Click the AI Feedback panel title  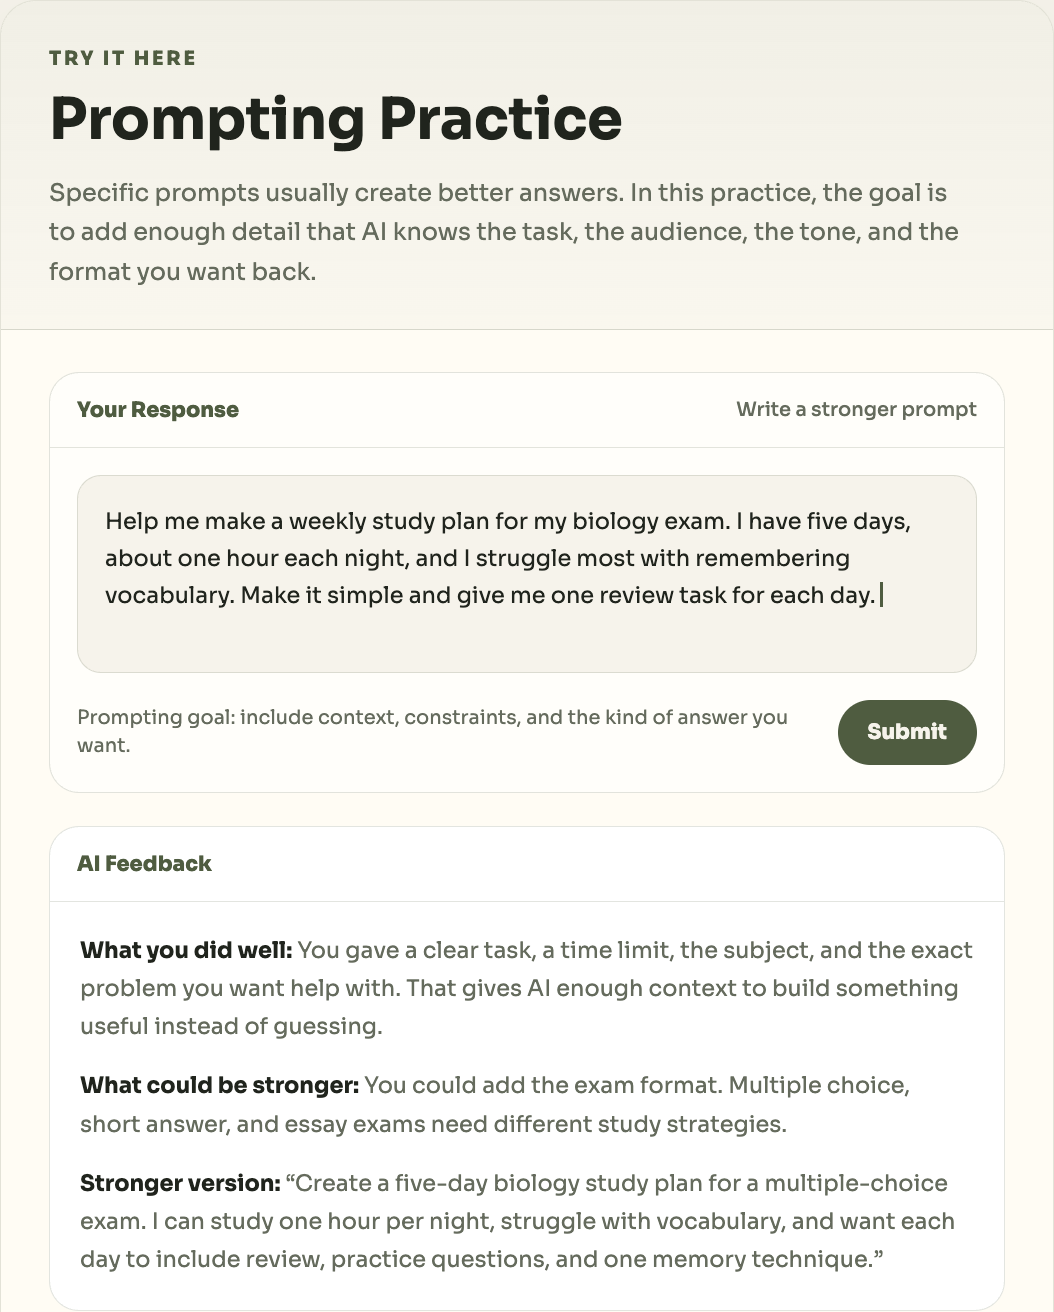coord(144,863)
